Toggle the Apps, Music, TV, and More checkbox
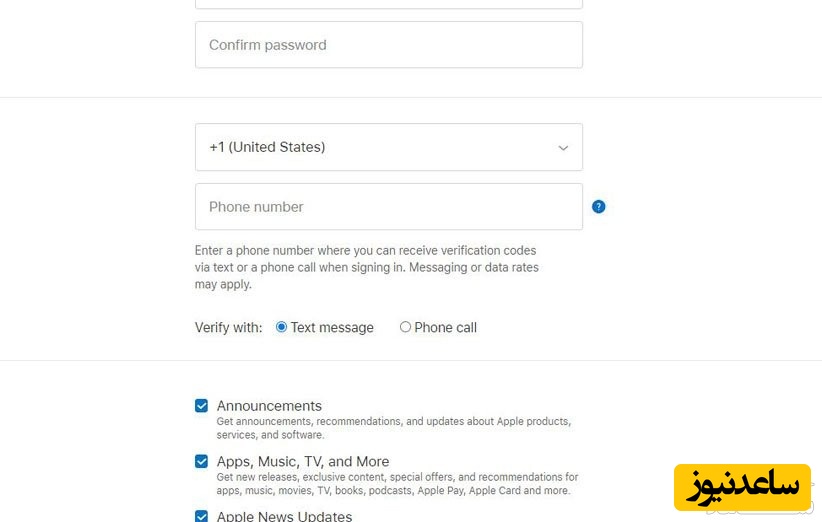The image size is (822, 522). [202, 462]
